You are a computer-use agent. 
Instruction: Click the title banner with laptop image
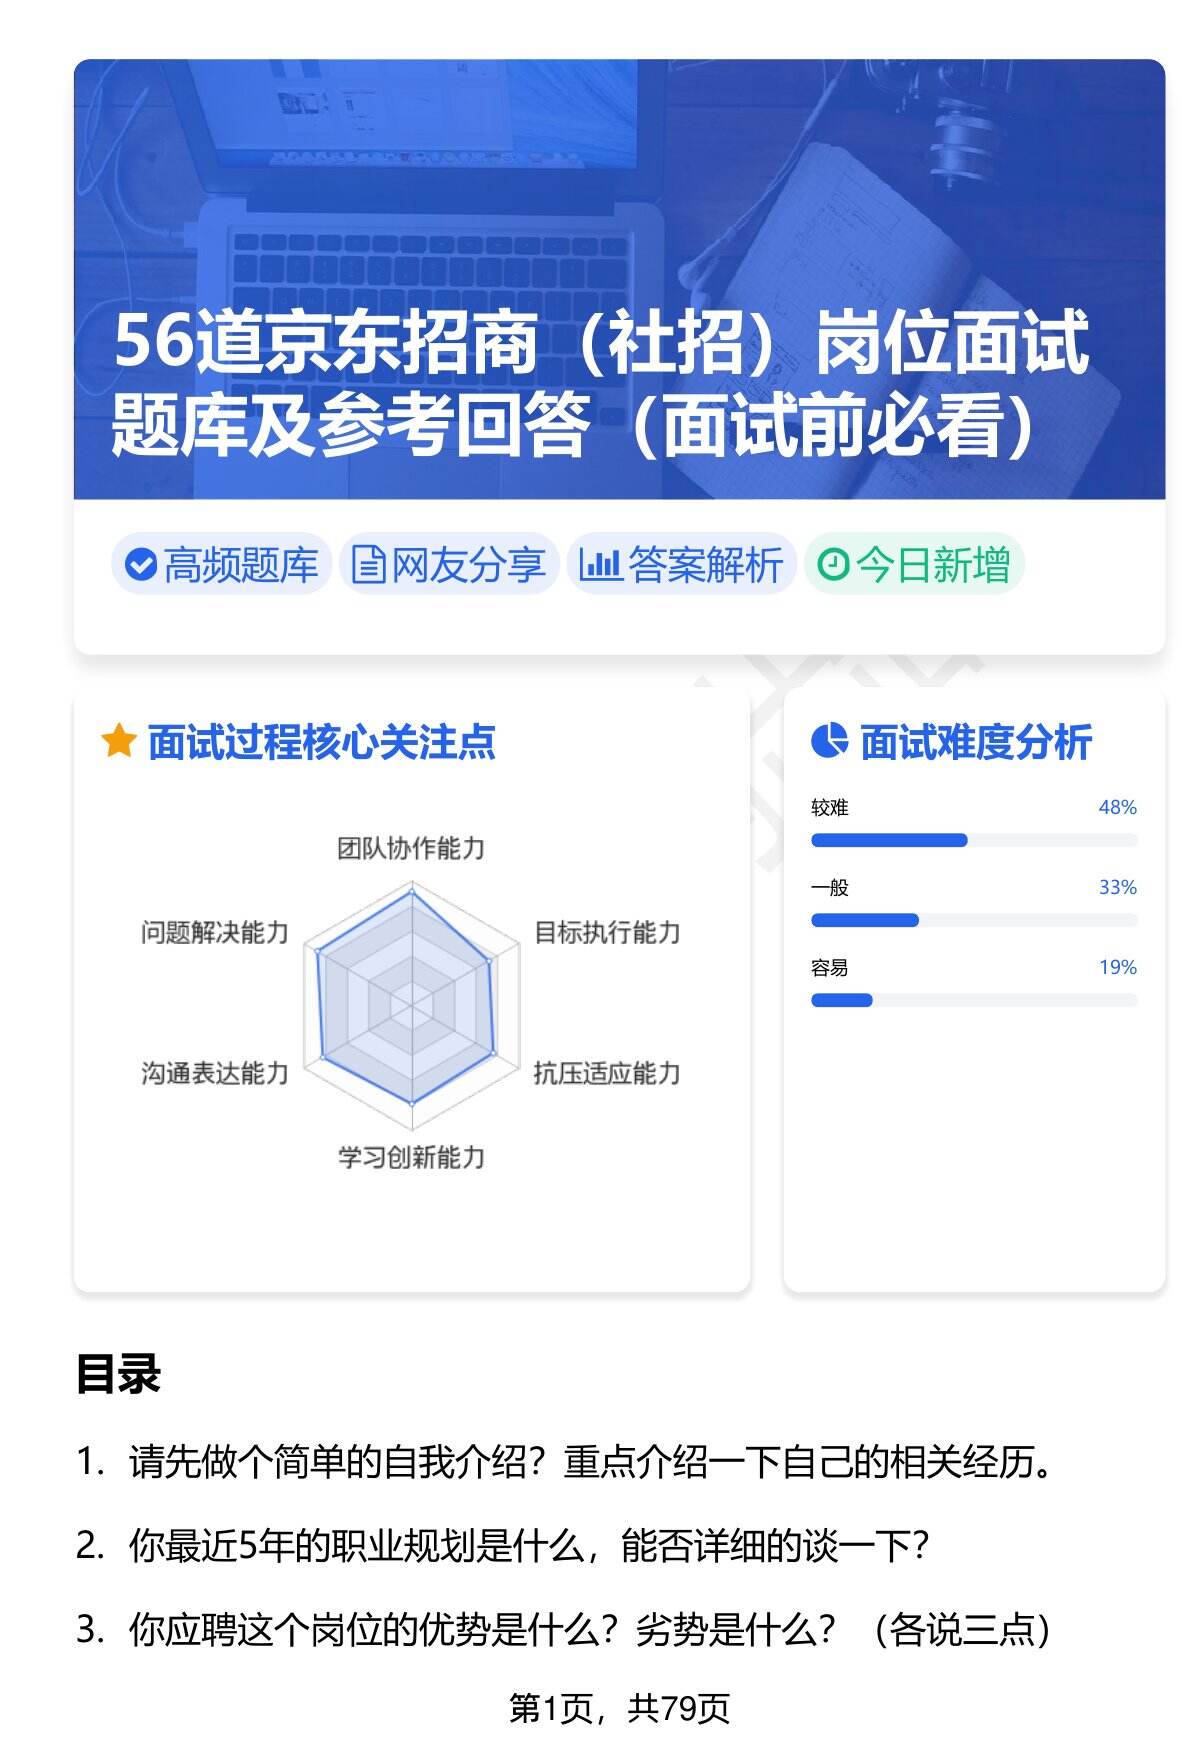[619, 280]
